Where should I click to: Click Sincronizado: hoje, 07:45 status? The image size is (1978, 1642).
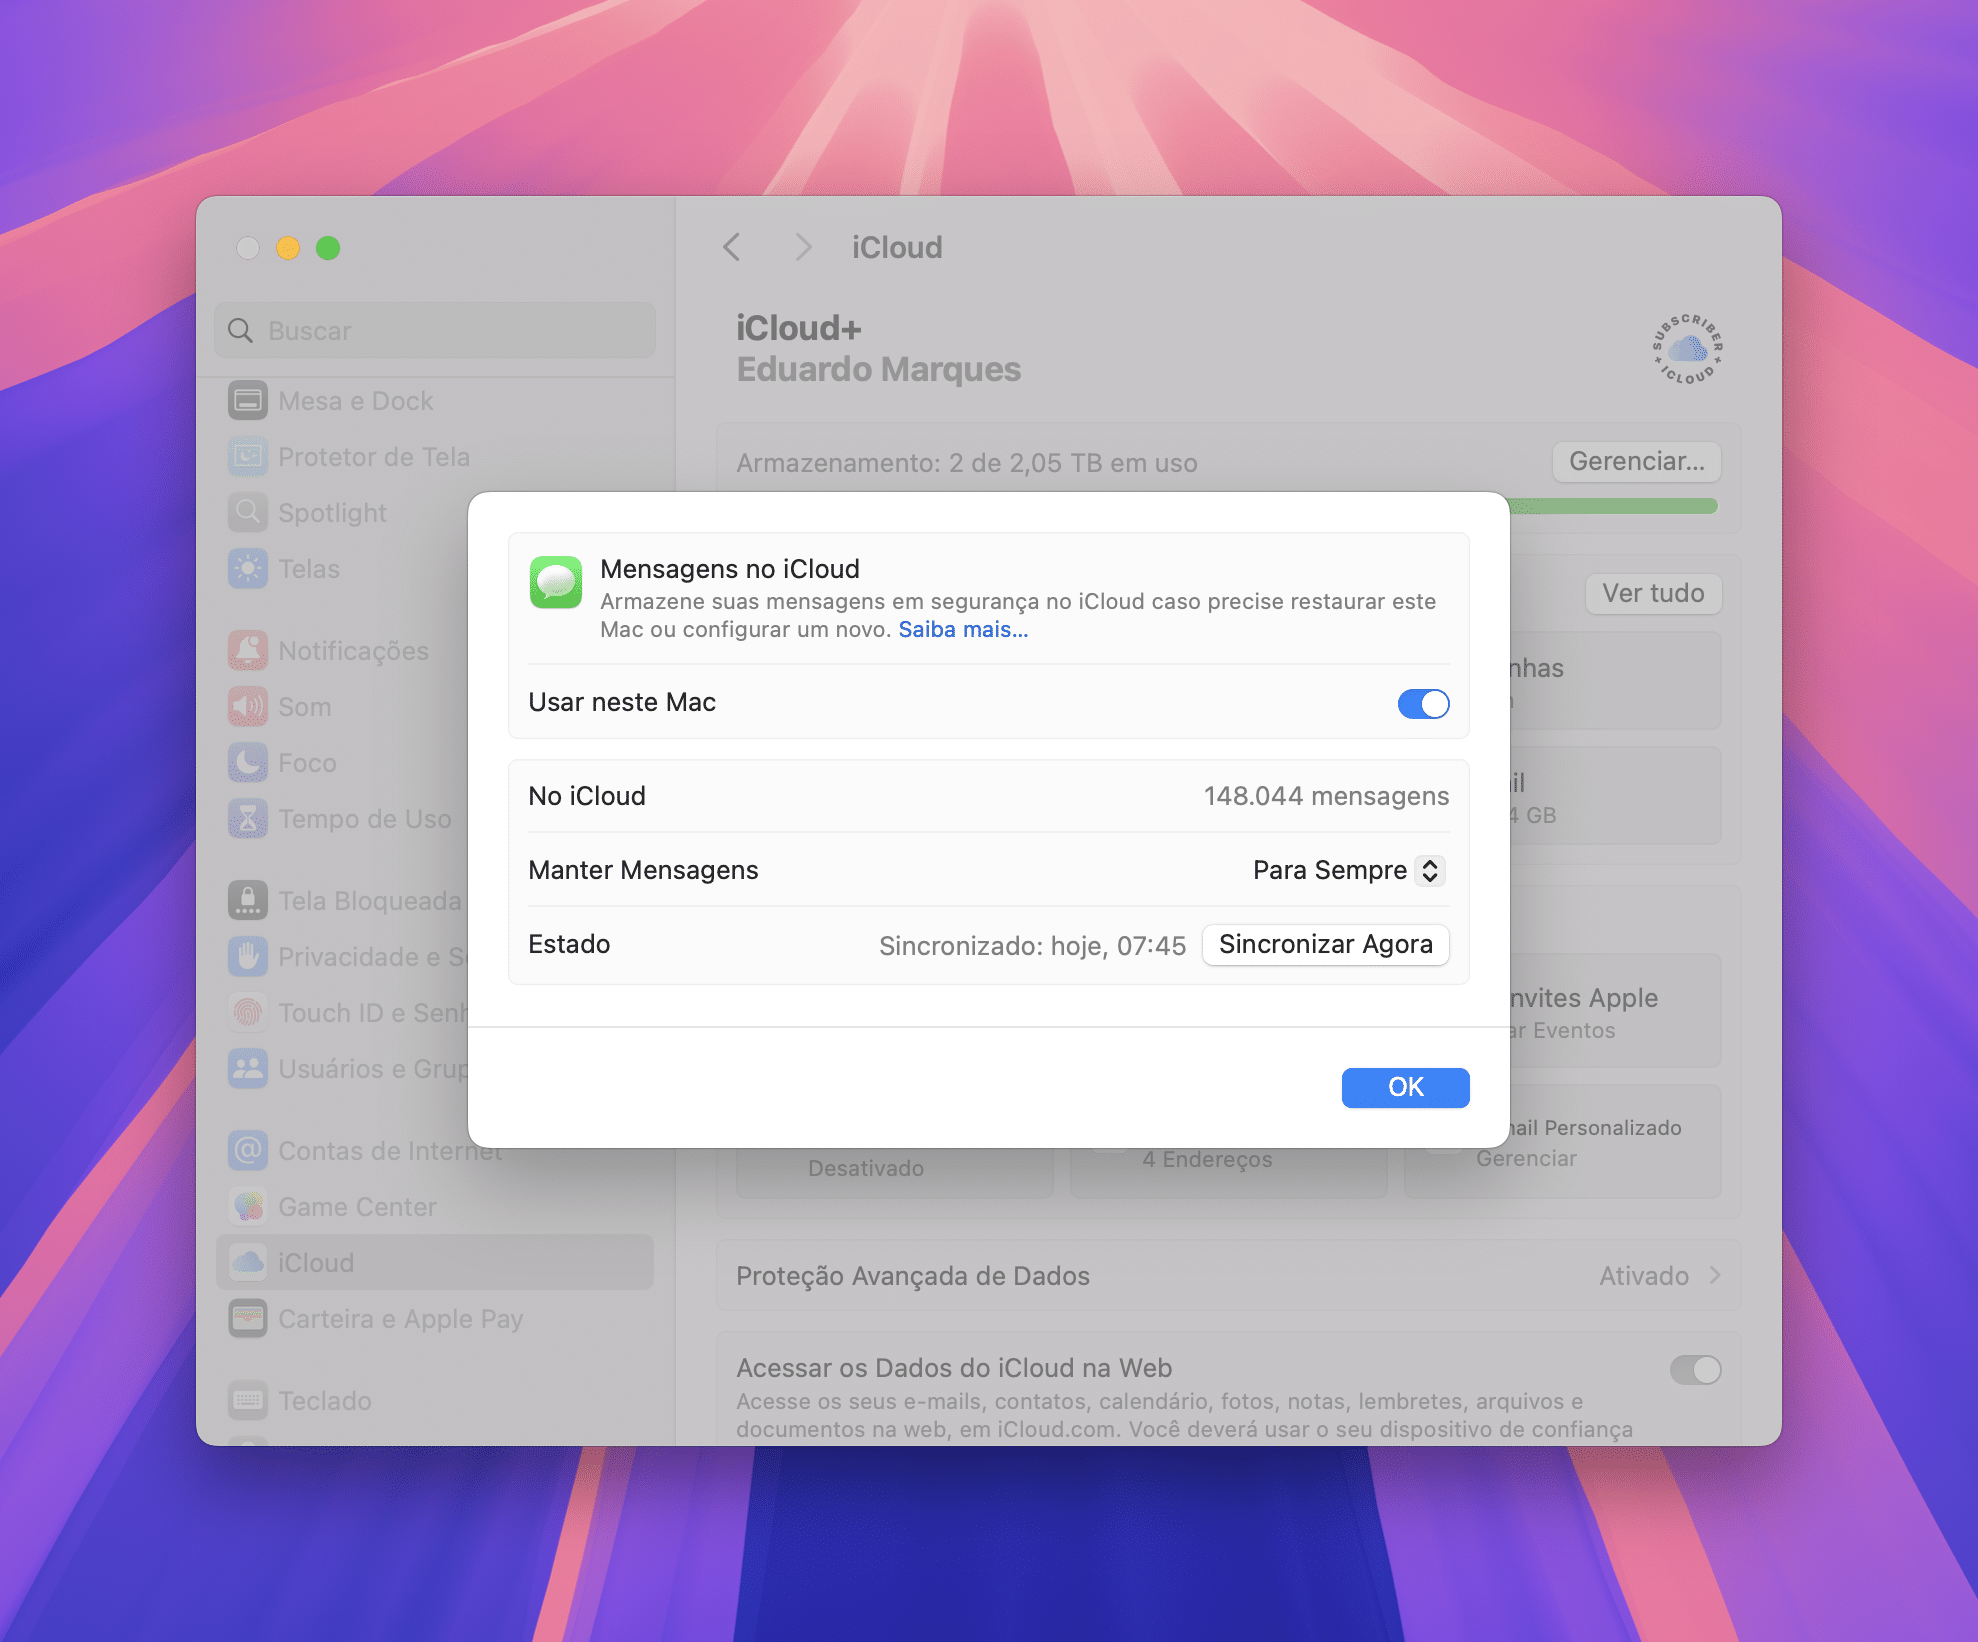pos(1032,946)
